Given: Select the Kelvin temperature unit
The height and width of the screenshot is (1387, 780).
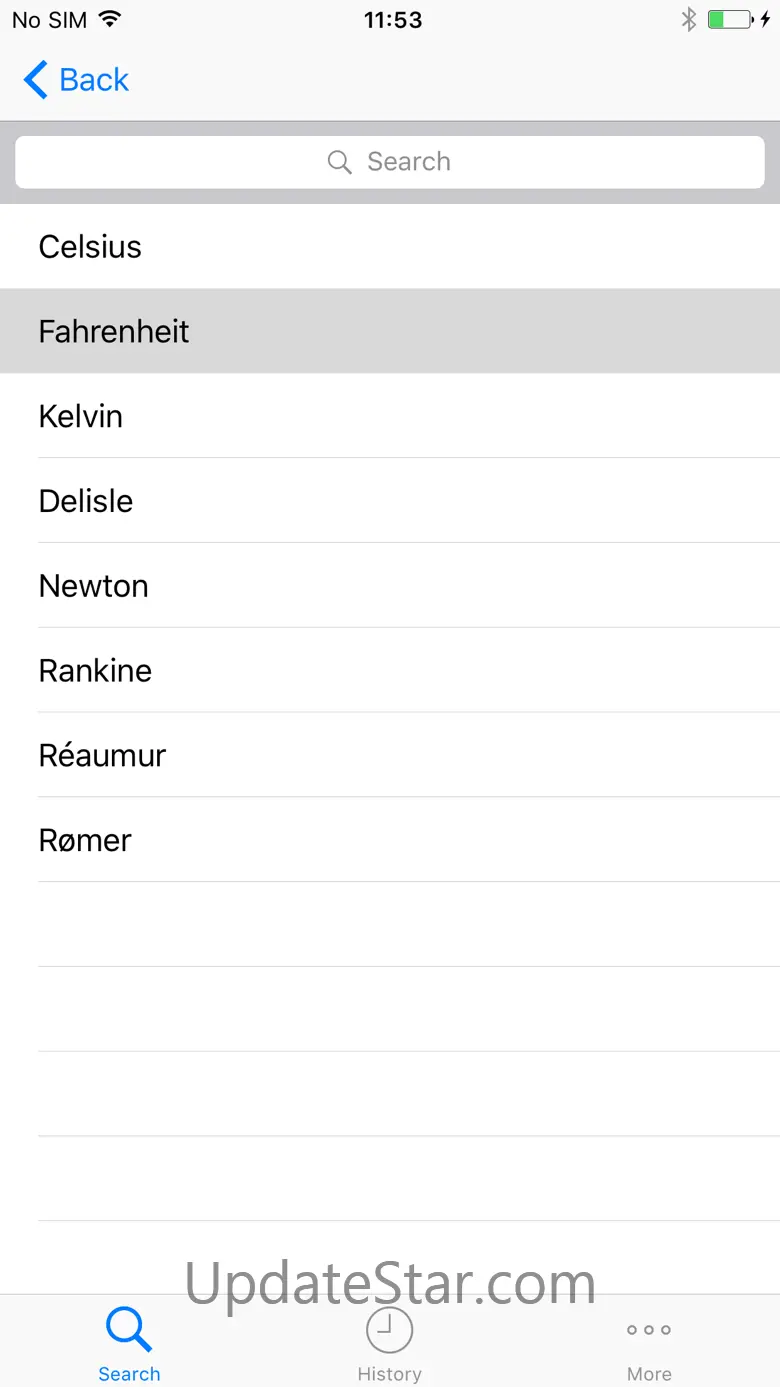Looking at the screenshot, I should tap(81, 416).
